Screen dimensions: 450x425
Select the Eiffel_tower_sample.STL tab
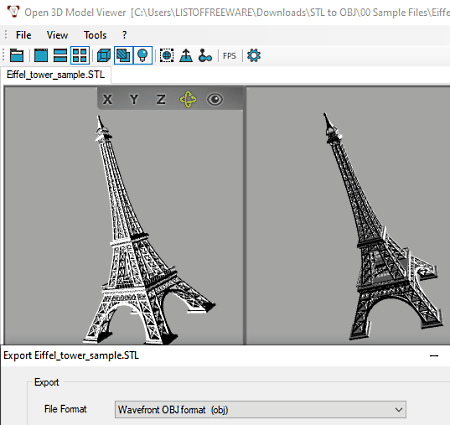56,74
